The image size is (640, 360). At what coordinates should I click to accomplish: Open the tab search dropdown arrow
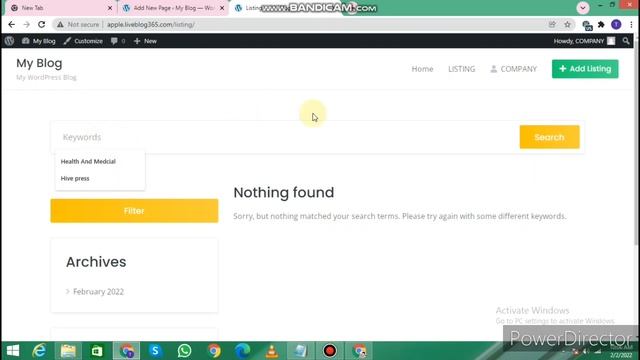click(x=583, y=8)
